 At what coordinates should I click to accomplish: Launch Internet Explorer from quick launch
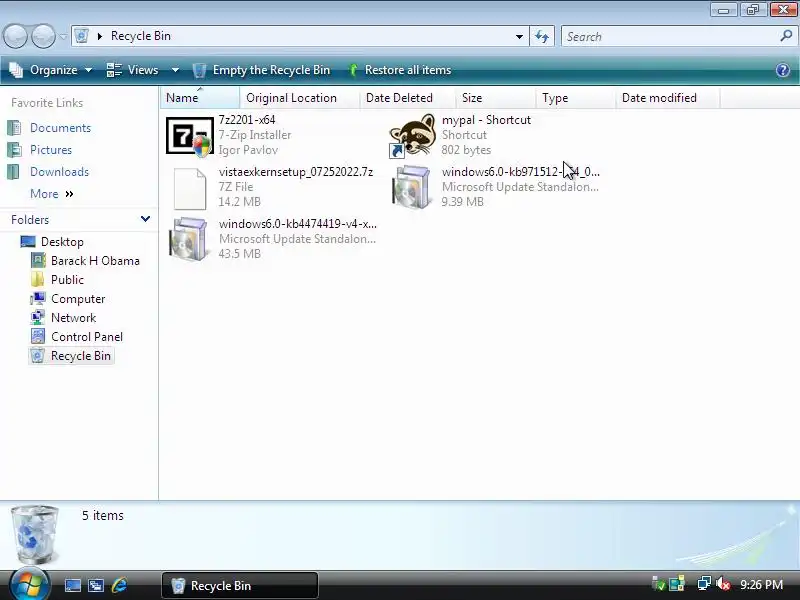coord(119,586)
